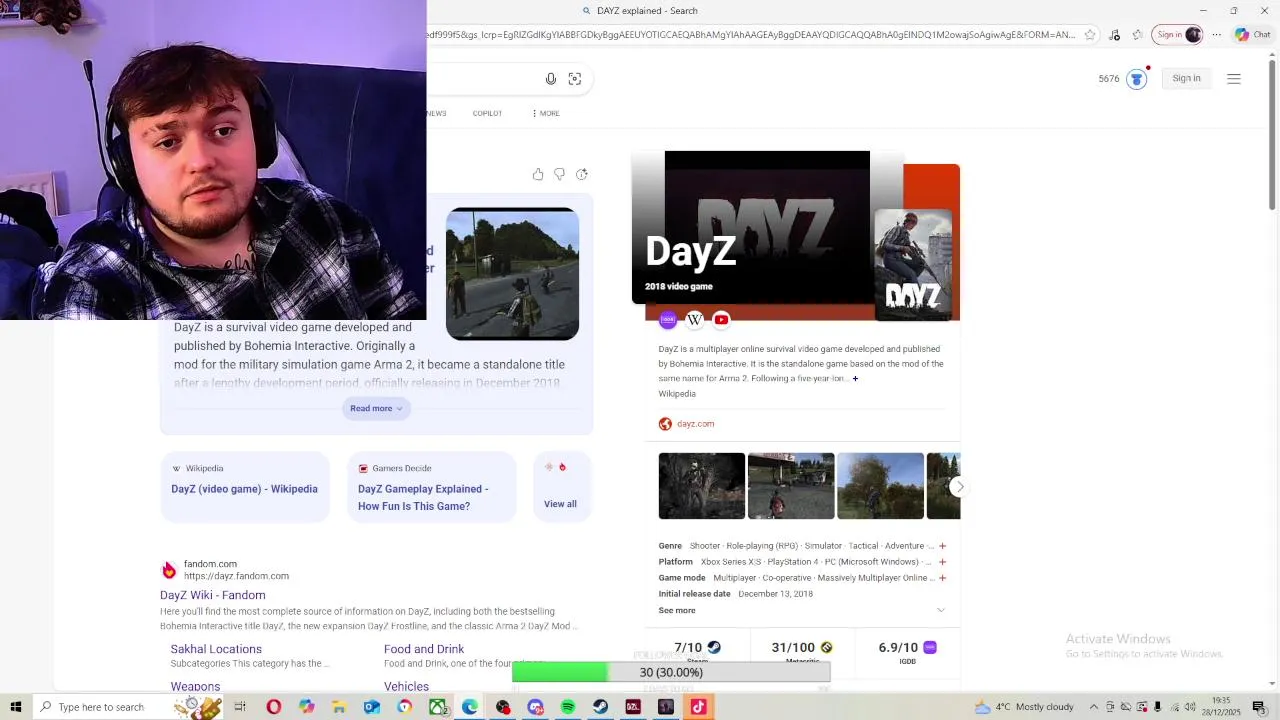Open Weapons sublink
The height and width of the screenshot is (720, 1280).
click(x=195, y=686)
